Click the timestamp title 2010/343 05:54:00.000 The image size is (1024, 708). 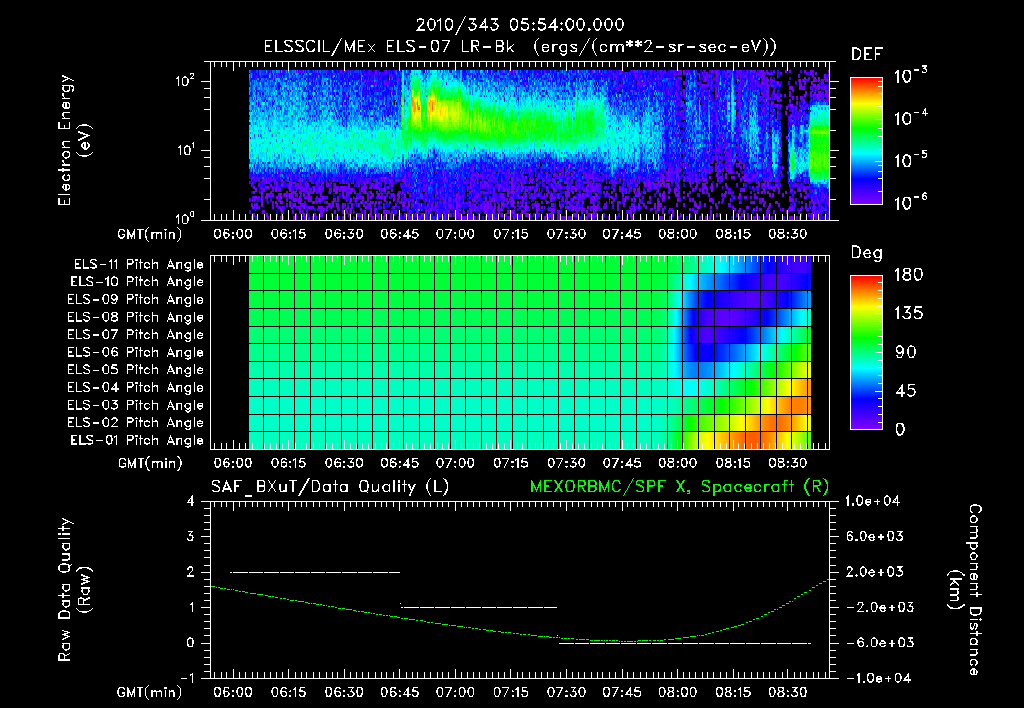(520, 25)
